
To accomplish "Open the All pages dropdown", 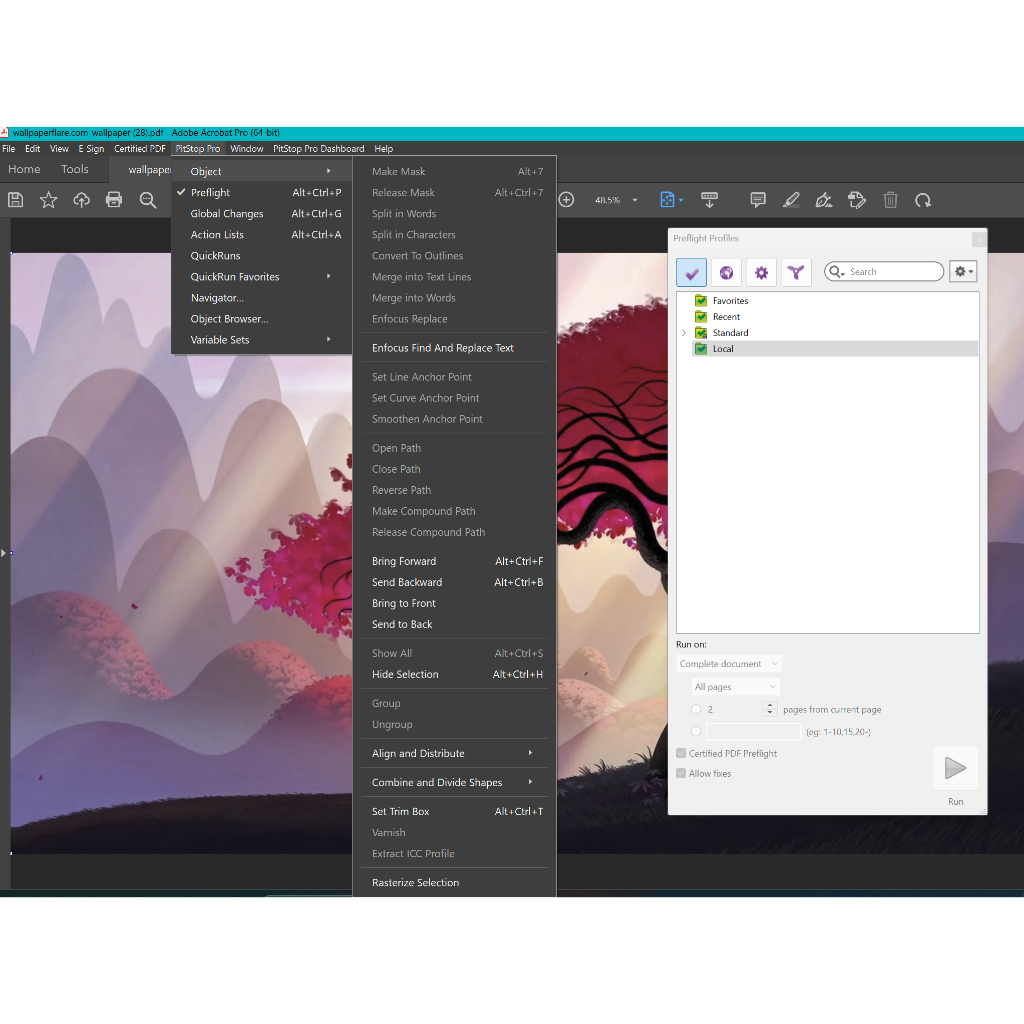I will (x=735, y=687).
